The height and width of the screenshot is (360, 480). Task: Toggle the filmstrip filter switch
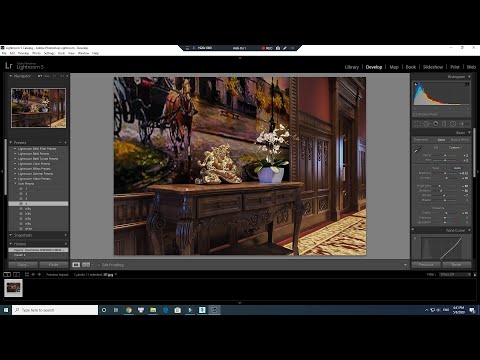point(474,274)
